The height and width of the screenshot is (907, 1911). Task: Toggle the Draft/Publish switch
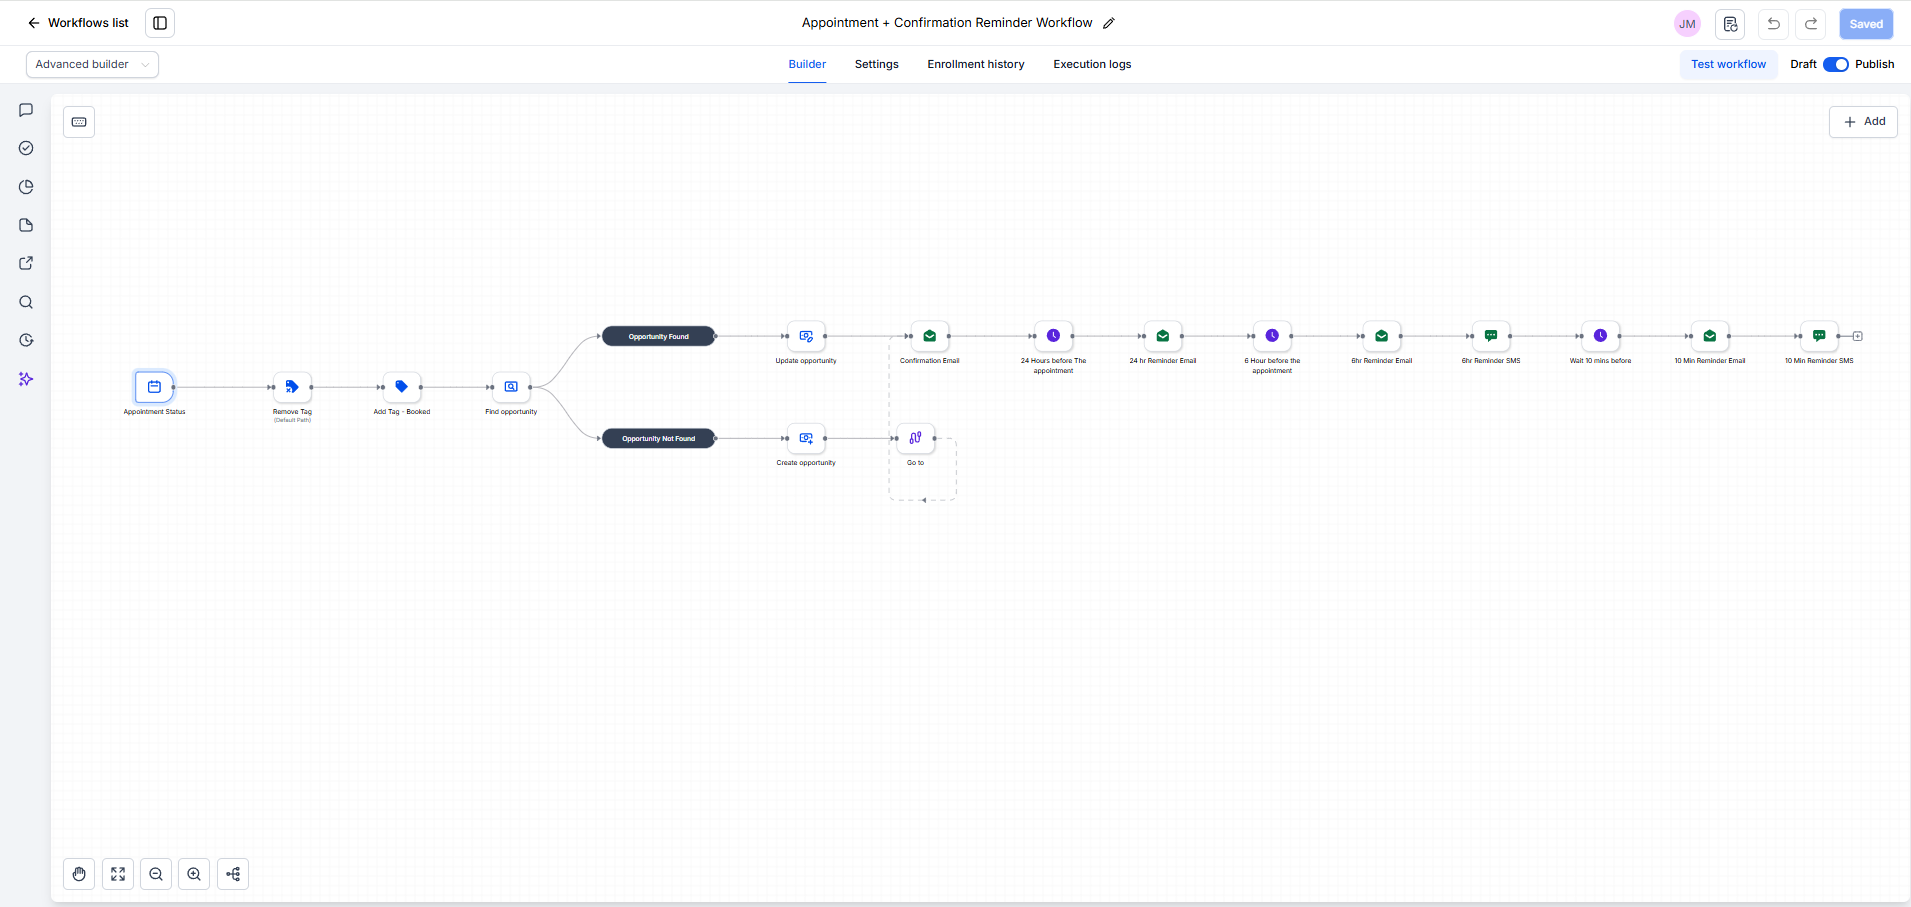1836,64
